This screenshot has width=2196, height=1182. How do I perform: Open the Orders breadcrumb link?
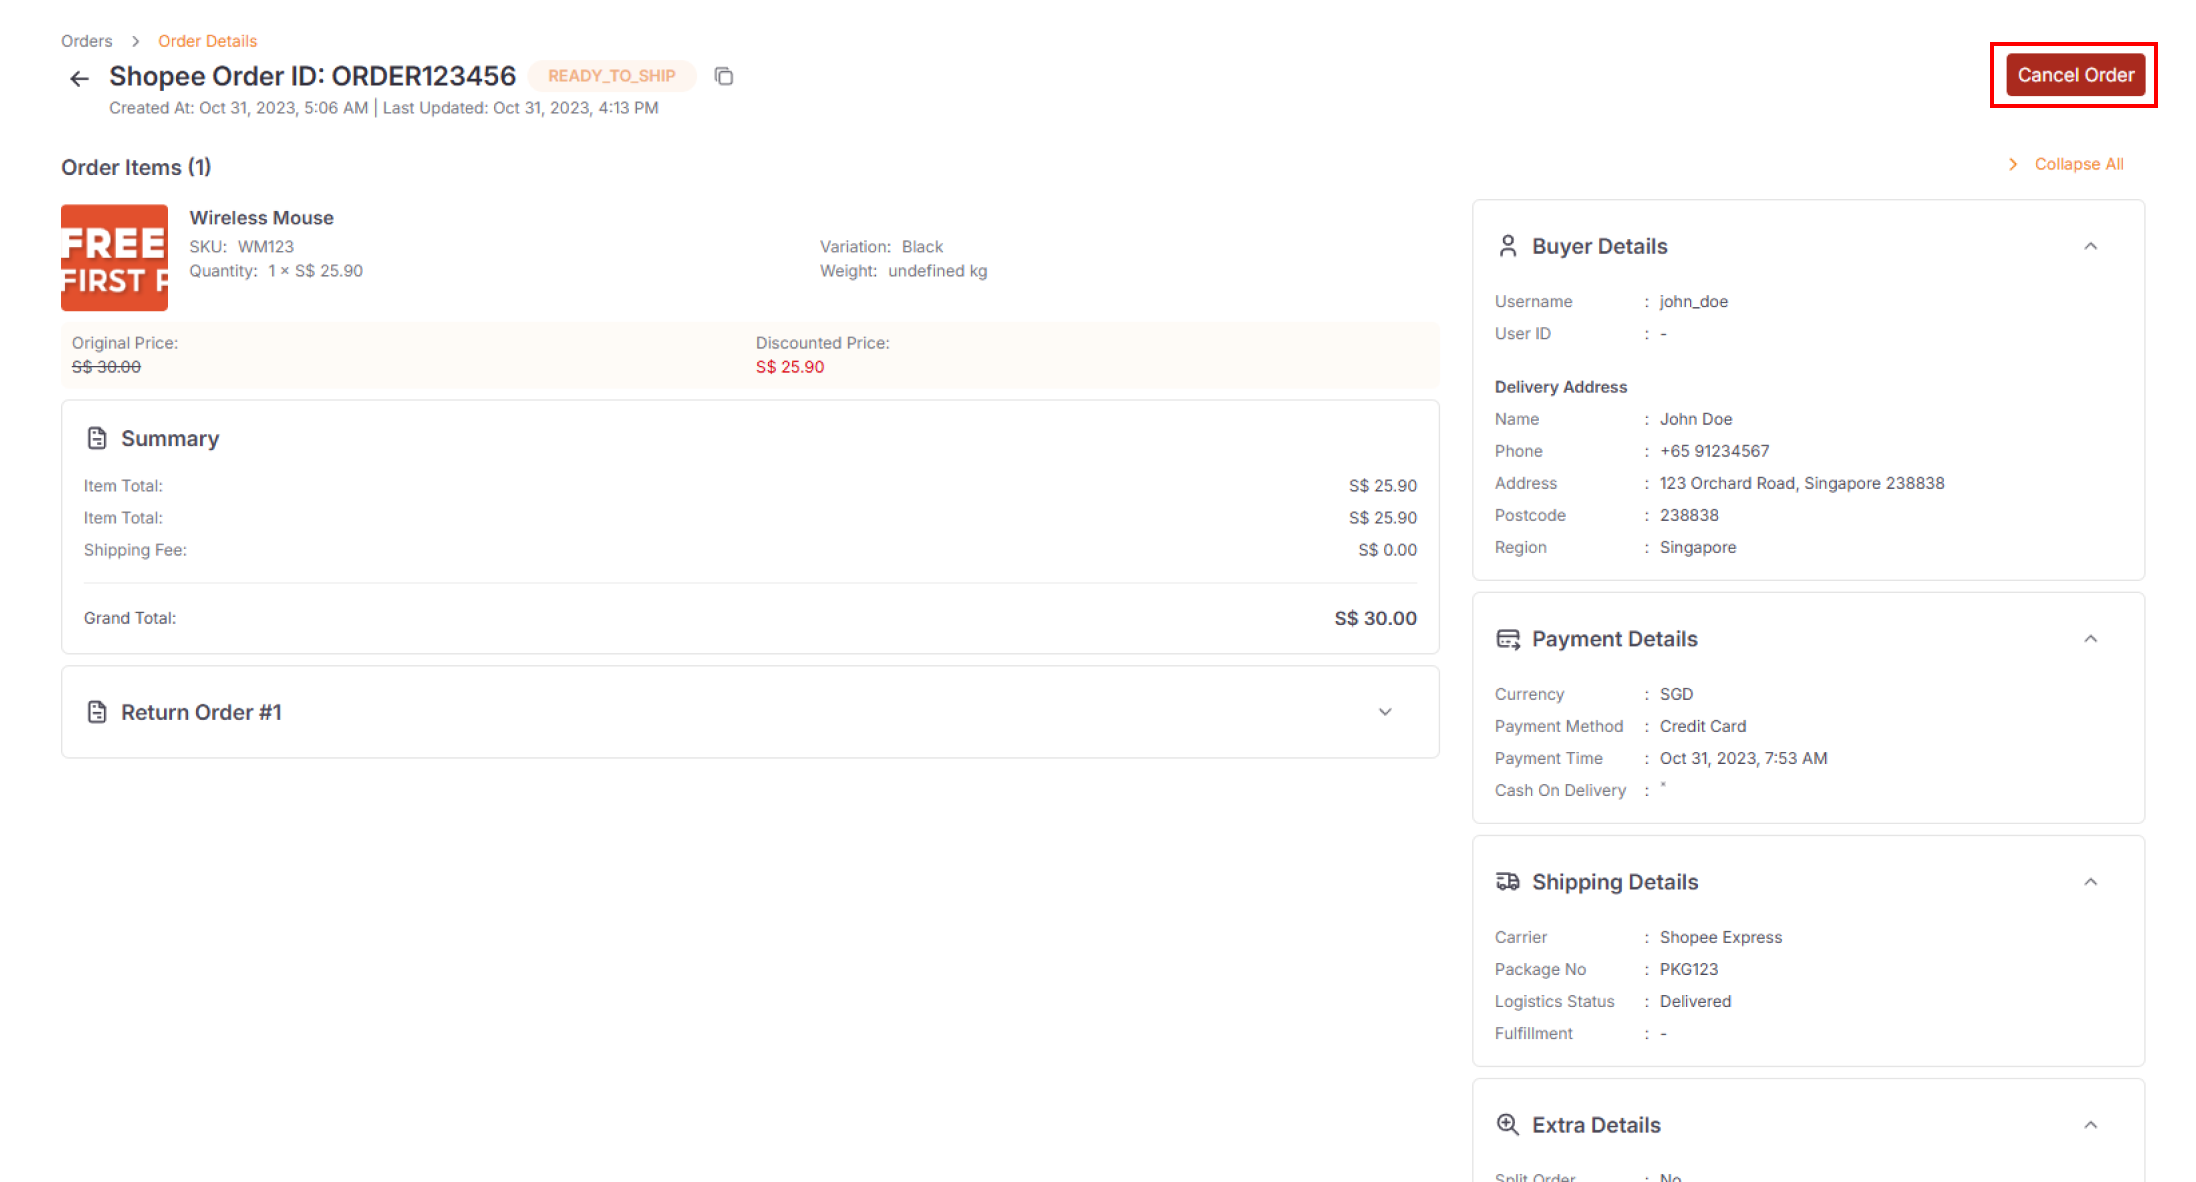tap(86, 40)
